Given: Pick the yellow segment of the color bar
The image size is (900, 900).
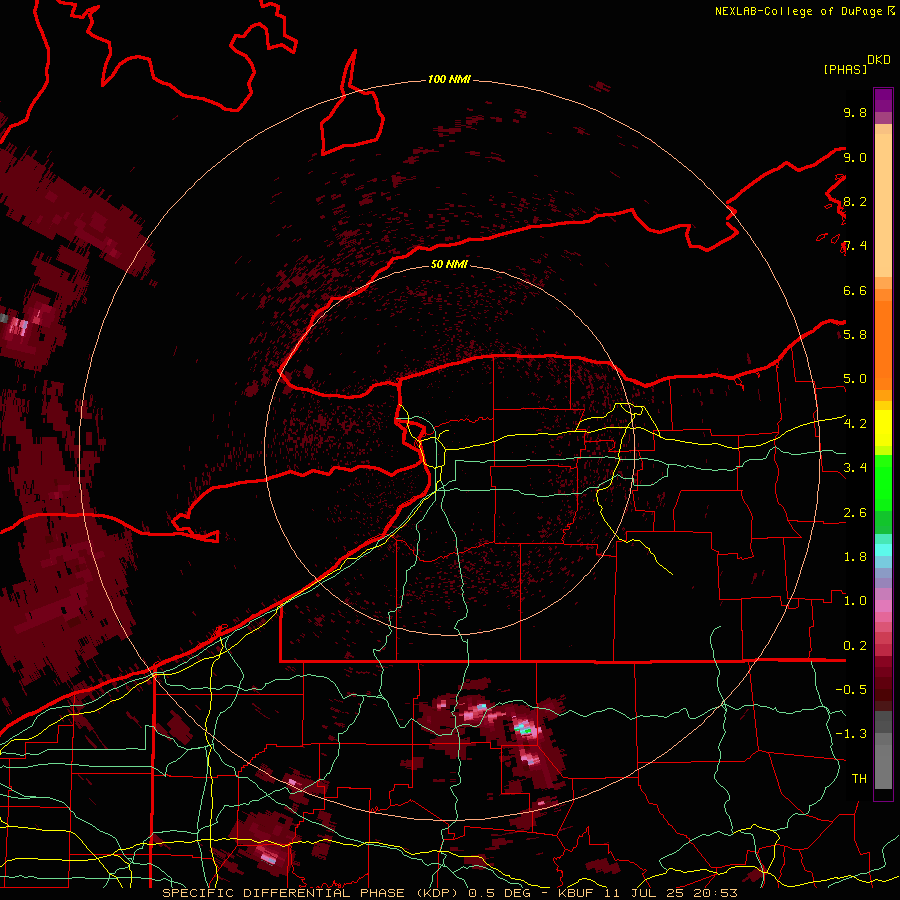Looking at the screenshot, I should (x=883, y=428).
